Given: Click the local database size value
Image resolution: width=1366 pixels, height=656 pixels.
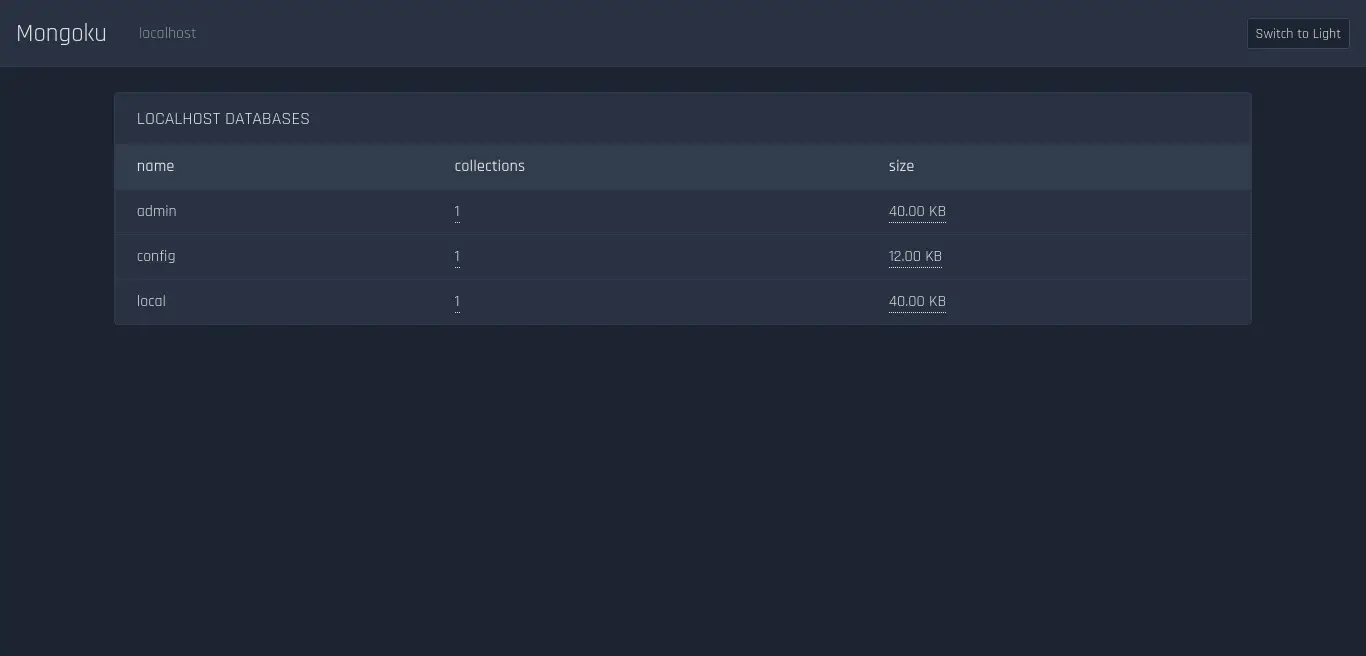Looking at the screenshot, I should (917, 301).
